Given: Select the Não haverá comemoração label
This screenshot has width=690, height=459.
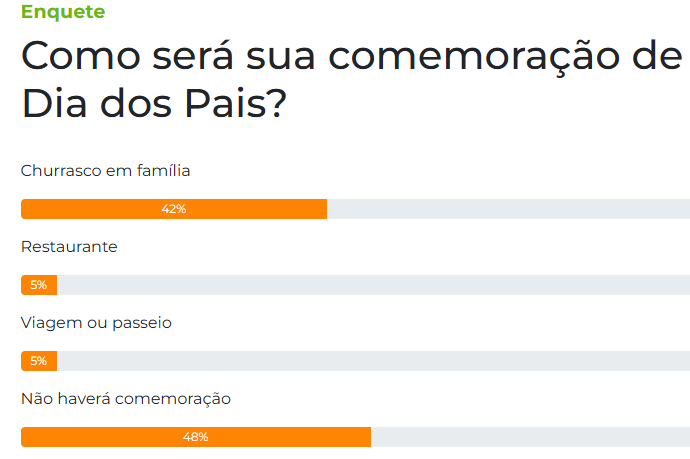Looking at the screenshot, I should tap(126, 399).
